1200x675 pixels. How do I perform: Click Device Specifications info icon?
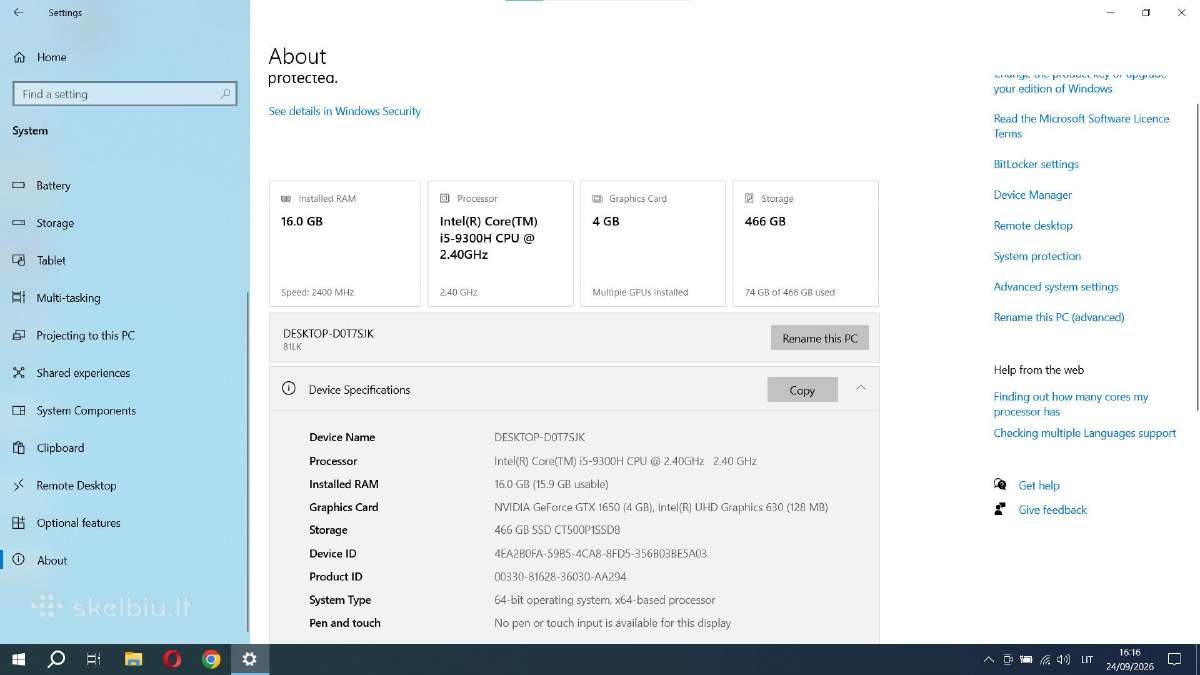[x=289, y=389]
